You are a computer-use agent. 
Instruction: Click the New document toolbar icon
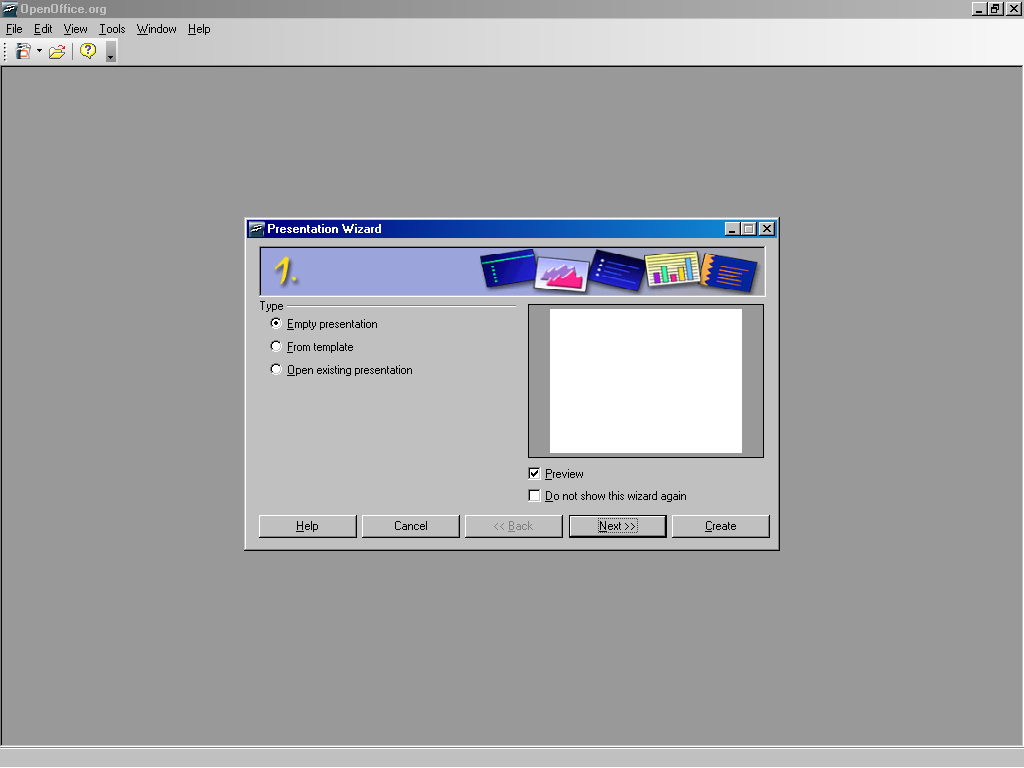[x=23, y=51]
